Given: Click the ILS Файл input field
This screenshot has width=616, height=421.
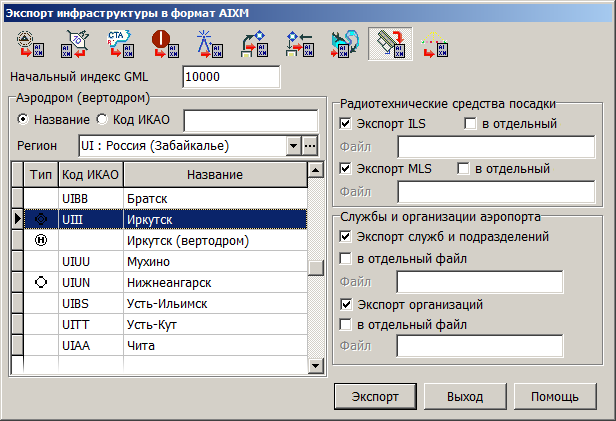Looking at the screenshot, I should (x=496, y=147).
